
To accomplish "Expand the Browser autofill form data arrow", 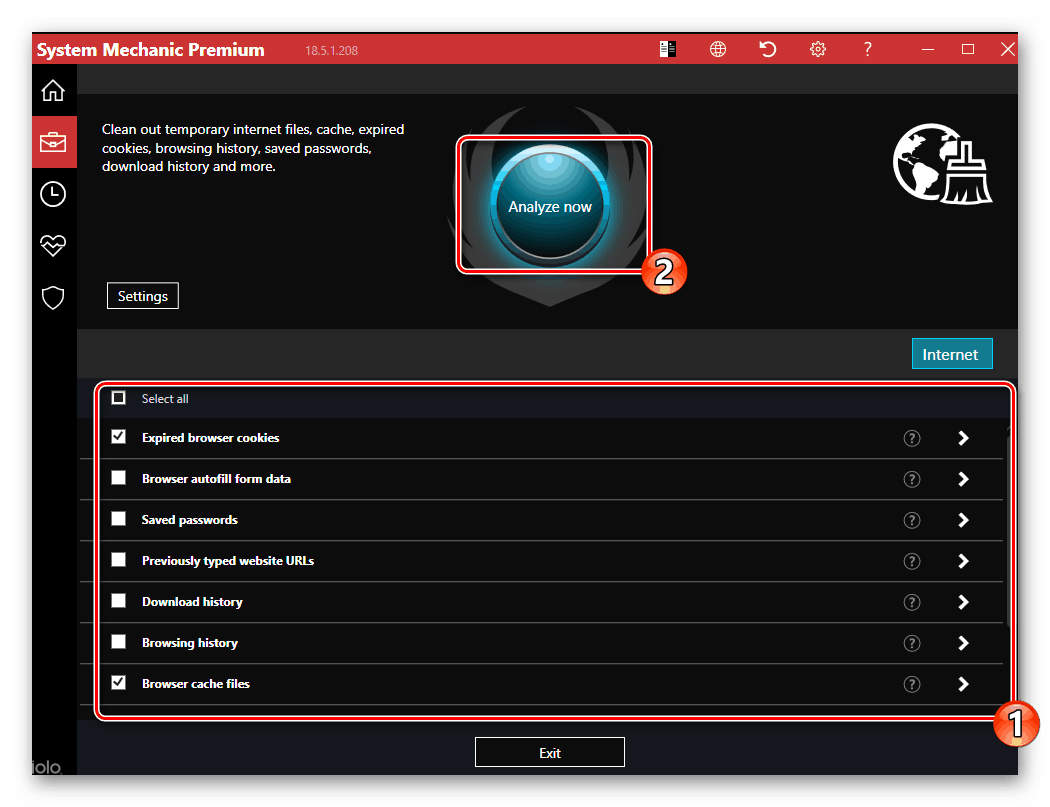I will 963,480.
